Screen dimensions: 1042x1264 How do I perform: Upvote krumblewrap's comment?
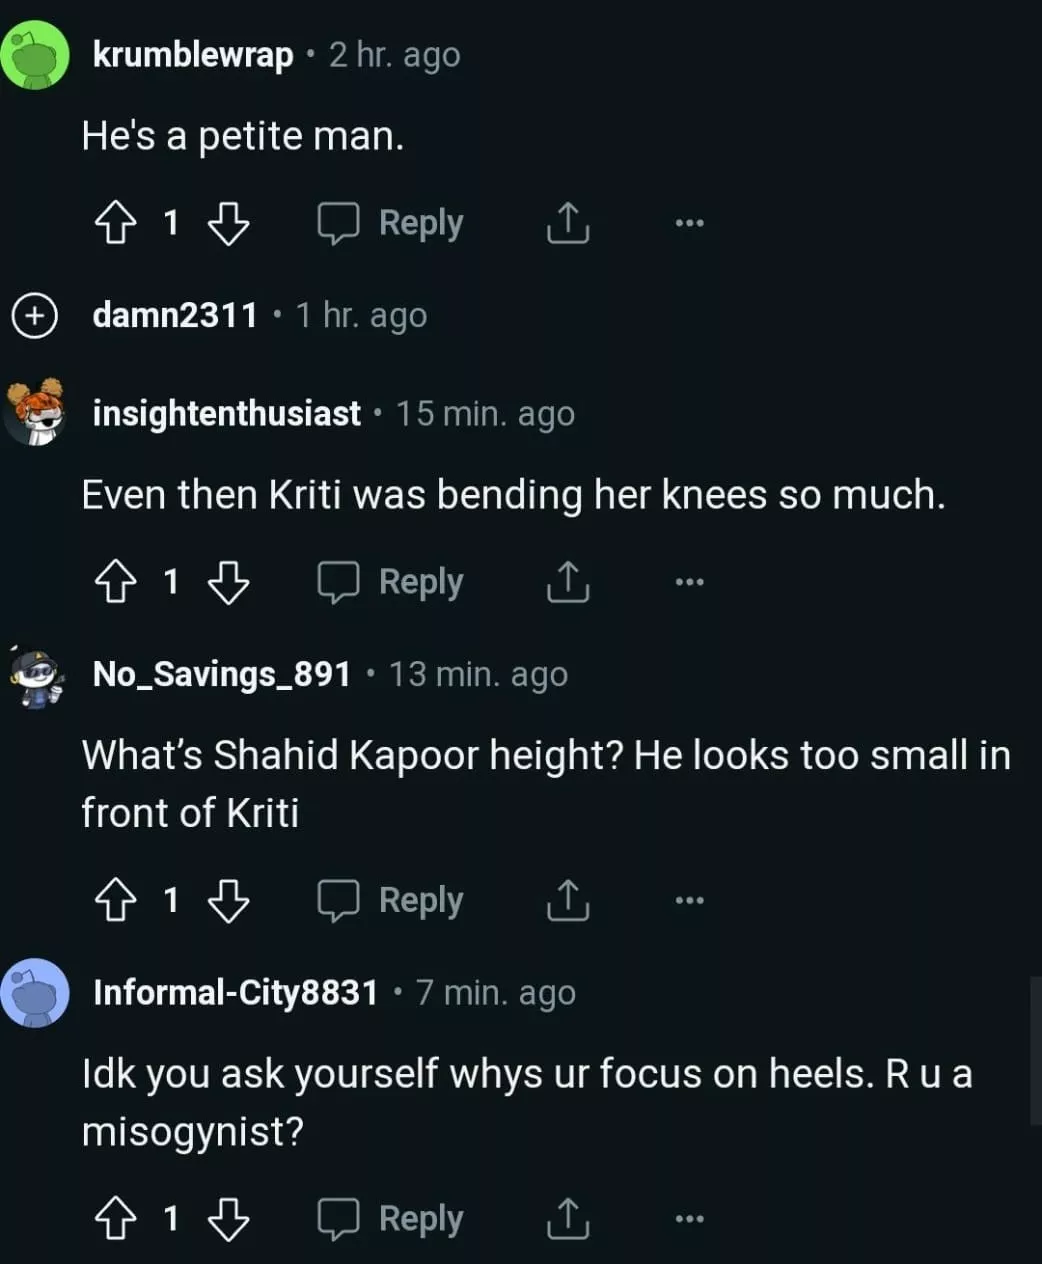point(115,222)
